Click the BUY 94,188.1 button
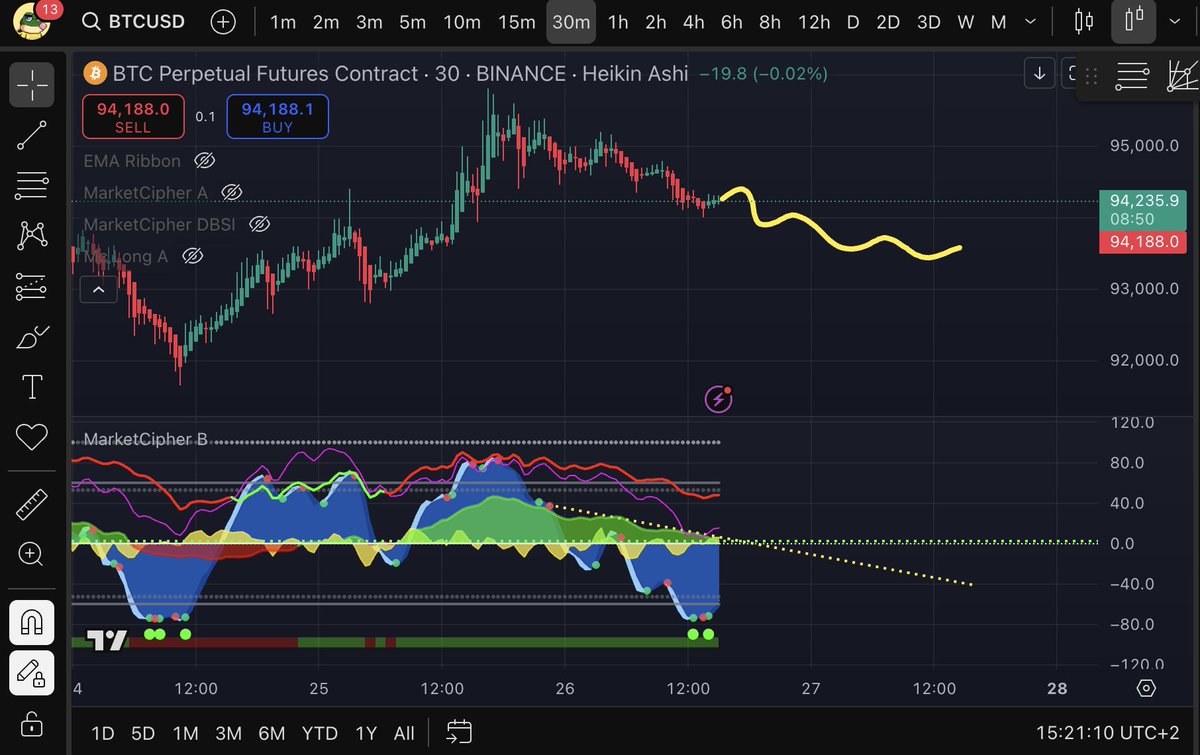Viewport: 1200px width, 755px height. 277,116
